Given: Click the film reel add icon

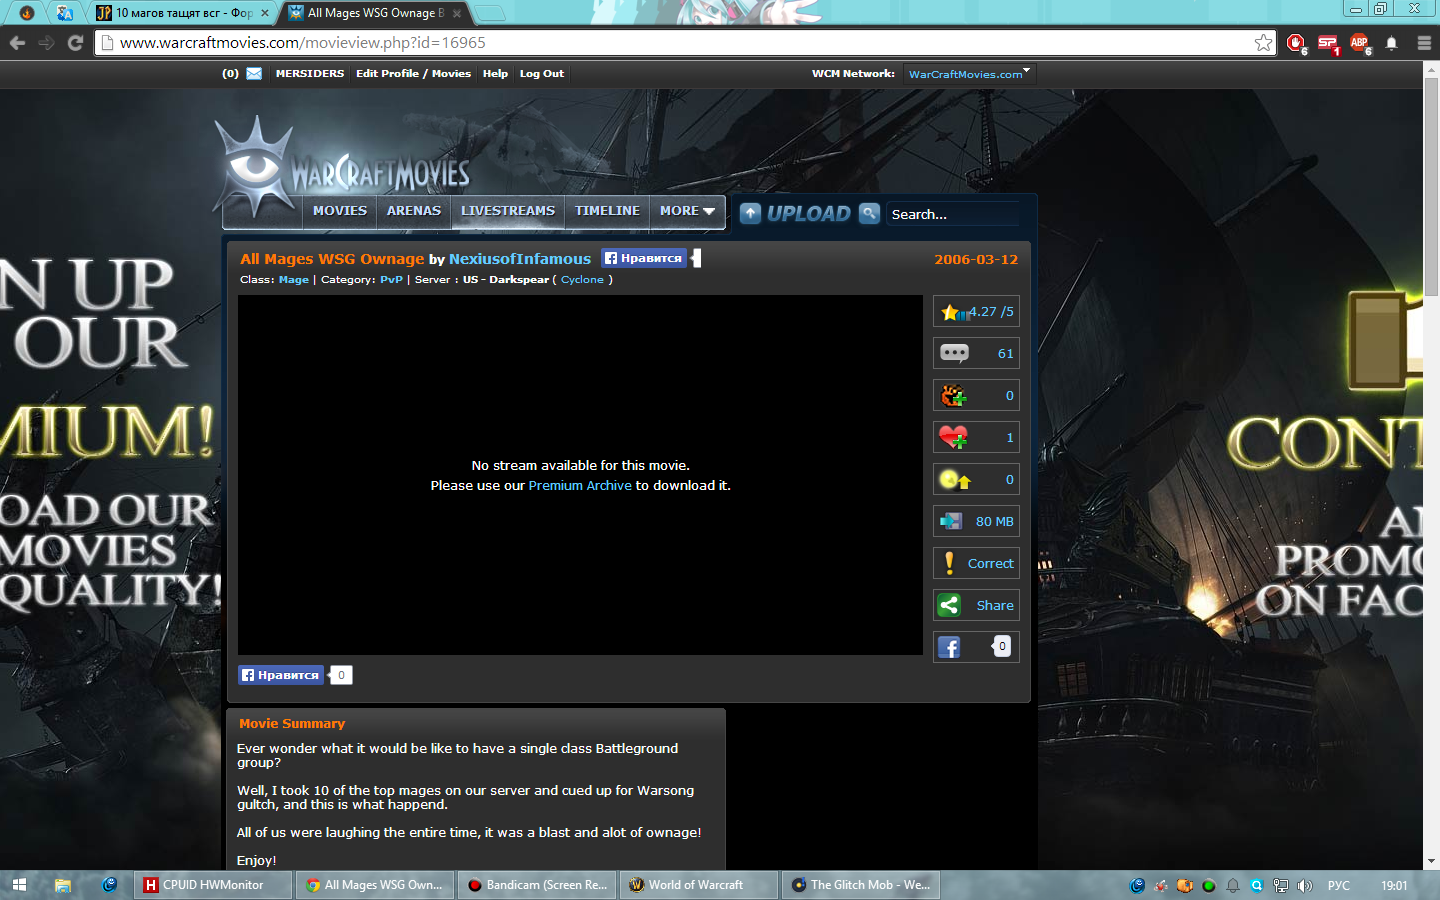Looking at the screenshot, I should point(954,396).
